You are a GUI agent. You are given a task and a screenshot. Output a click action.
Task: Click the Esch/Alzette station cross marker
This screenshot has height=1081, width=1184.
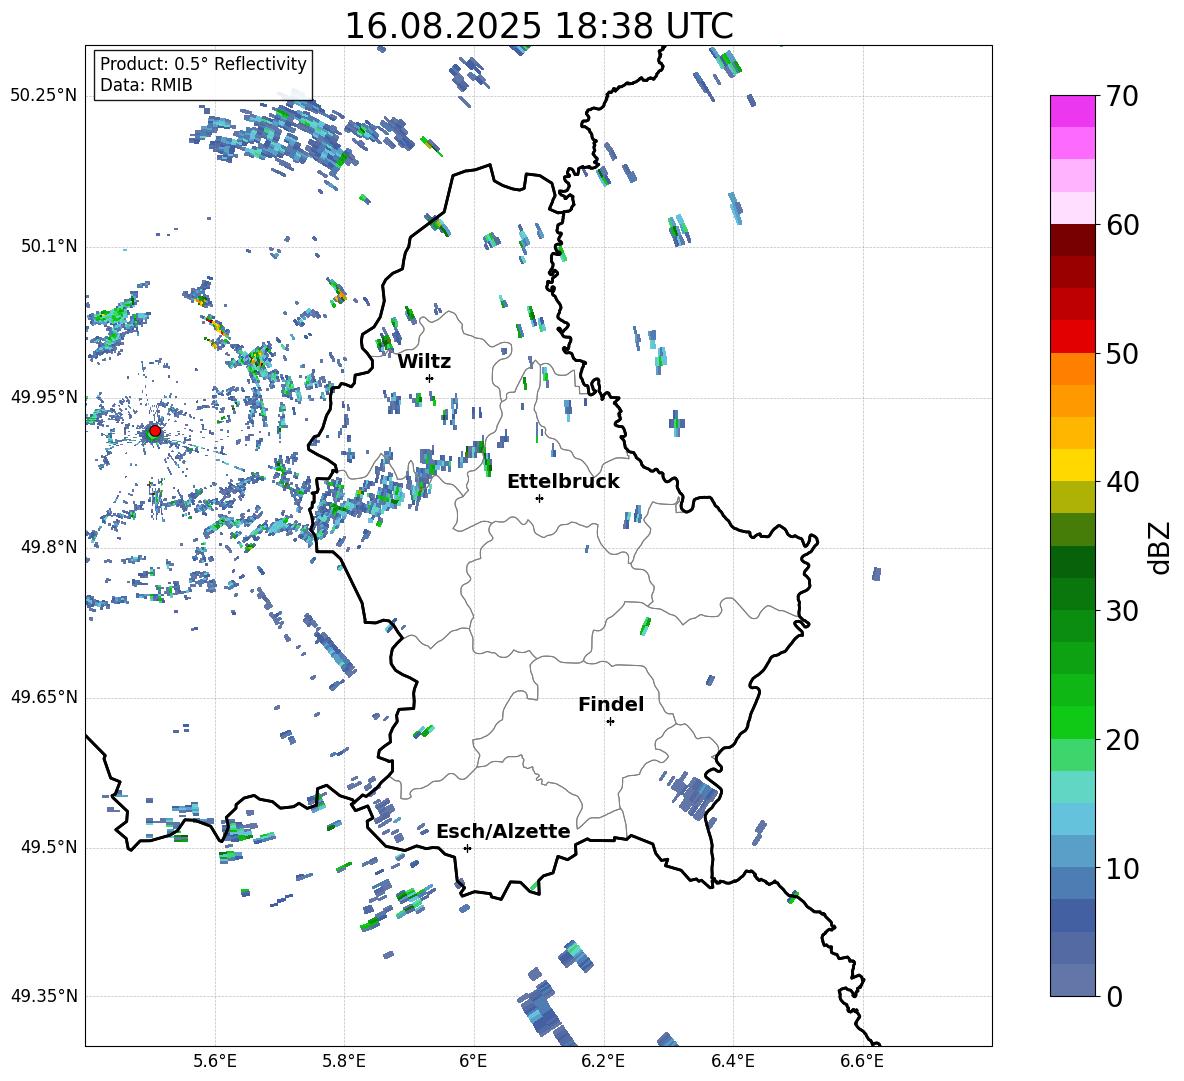click(x=467, y=848)
